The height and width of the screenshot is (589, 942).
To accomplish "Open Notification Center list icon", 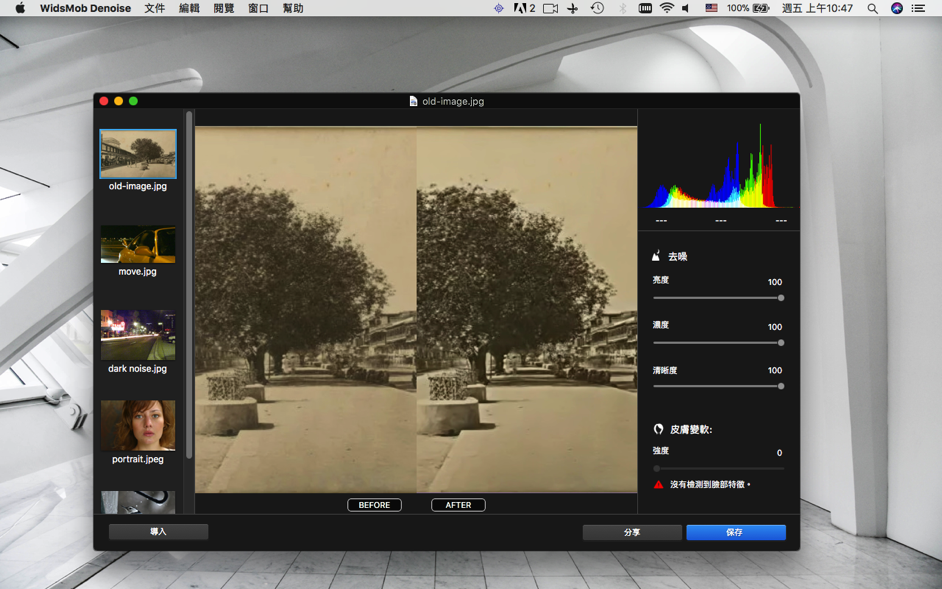I will pos(918,8).
